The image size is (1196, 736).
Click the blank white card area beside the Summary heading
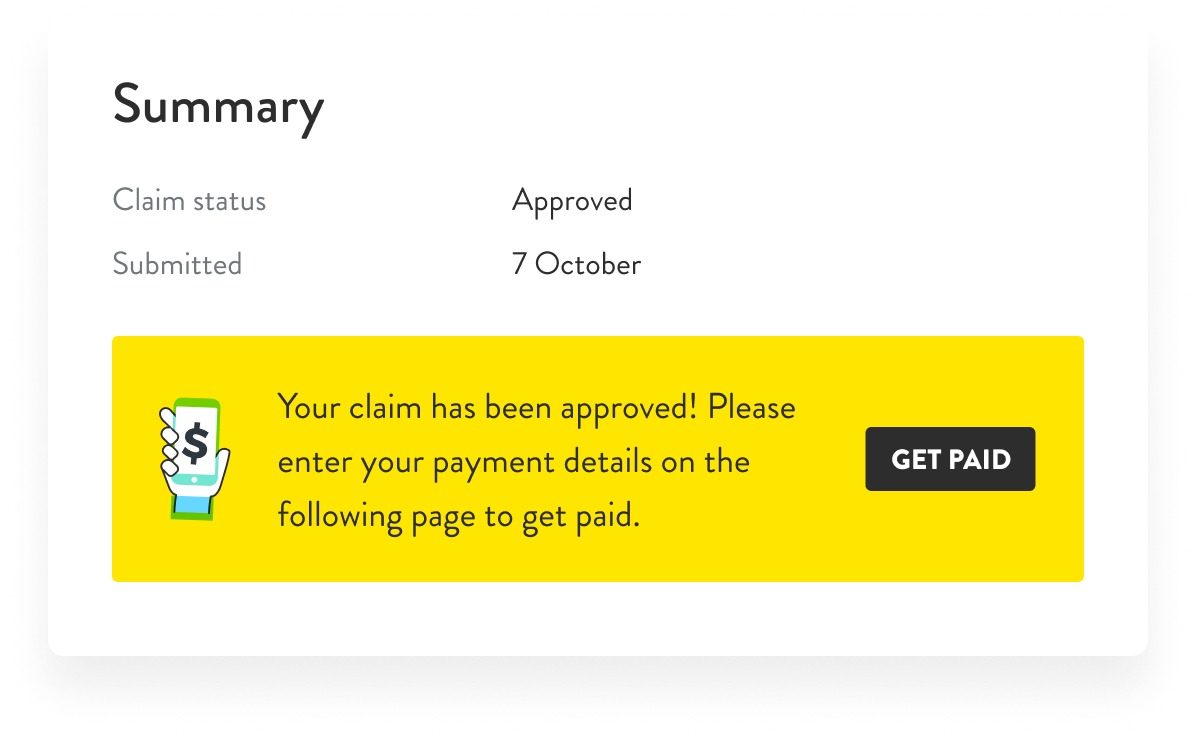tap(700, 107)
